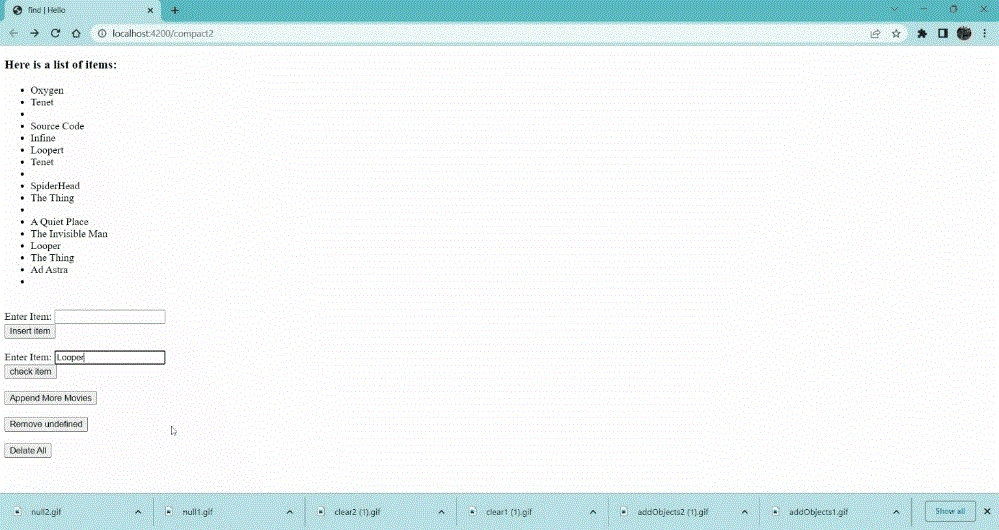This screenshot has width=999, height=530.
Task: Toggle the browser side panel icon
Action: pos(943,33)
